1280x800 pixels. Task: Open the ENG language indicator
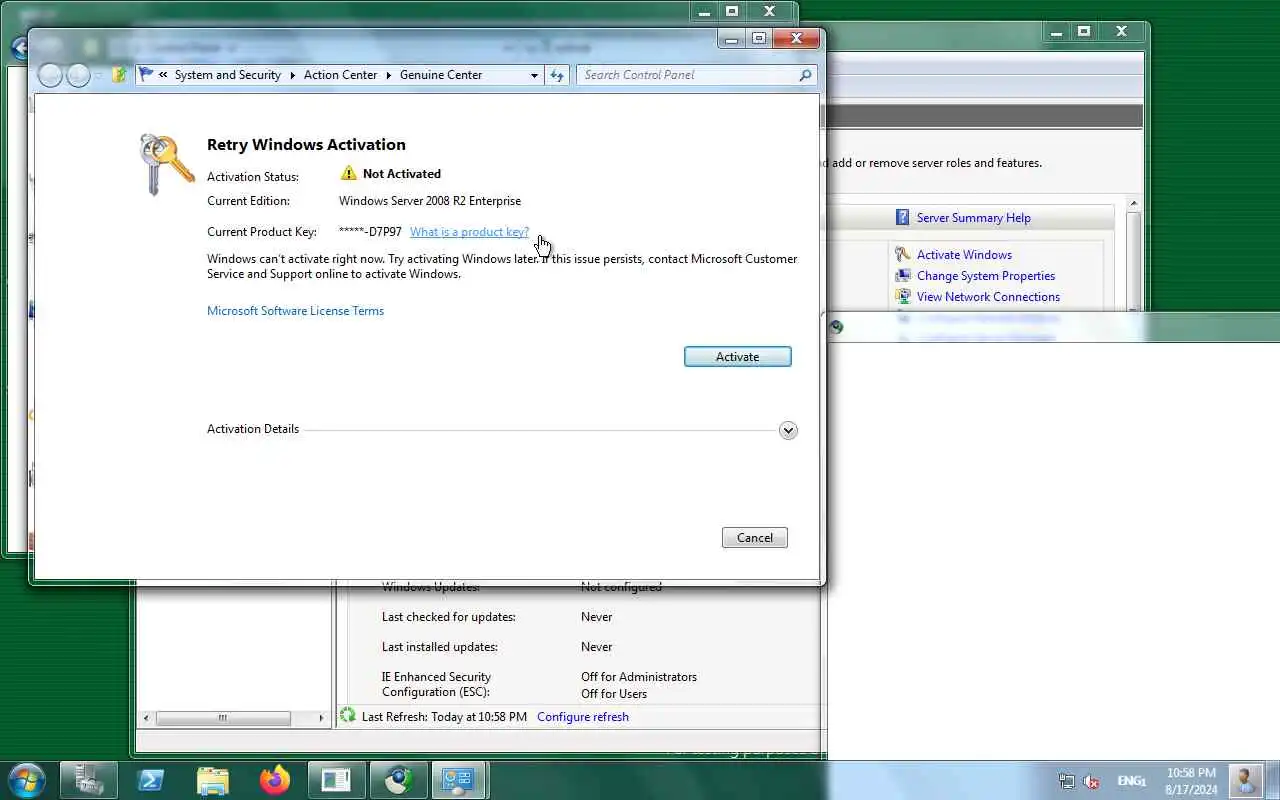tap(1132, 781)
